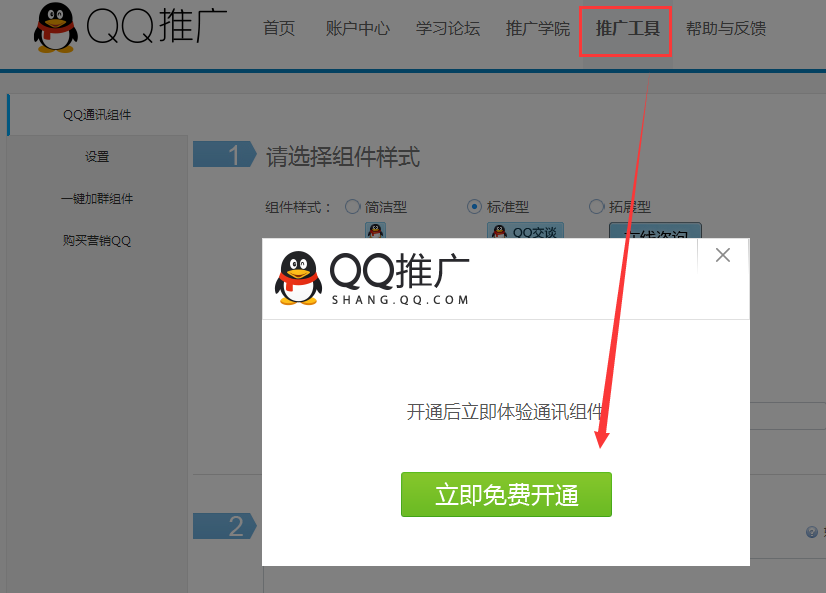Click the step 1 number badge
826x593 pixels.
click(x=226, y=155)
